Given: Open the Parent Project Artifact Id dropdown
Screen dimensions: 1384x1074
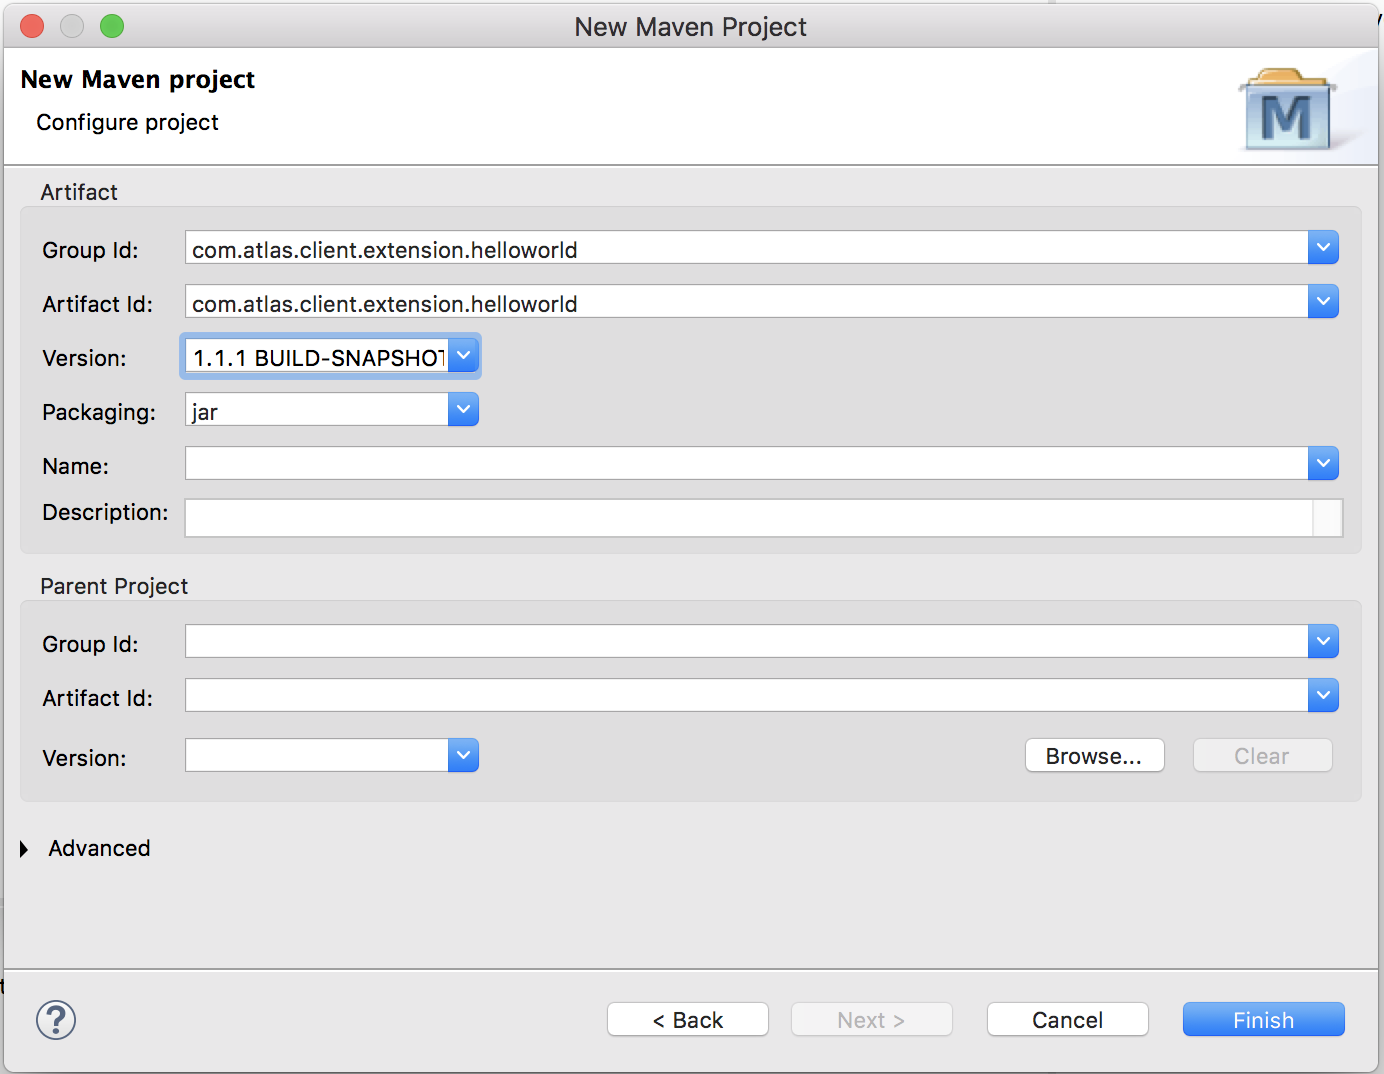Looking at the screenshot, I should [x=1323, y=696].
